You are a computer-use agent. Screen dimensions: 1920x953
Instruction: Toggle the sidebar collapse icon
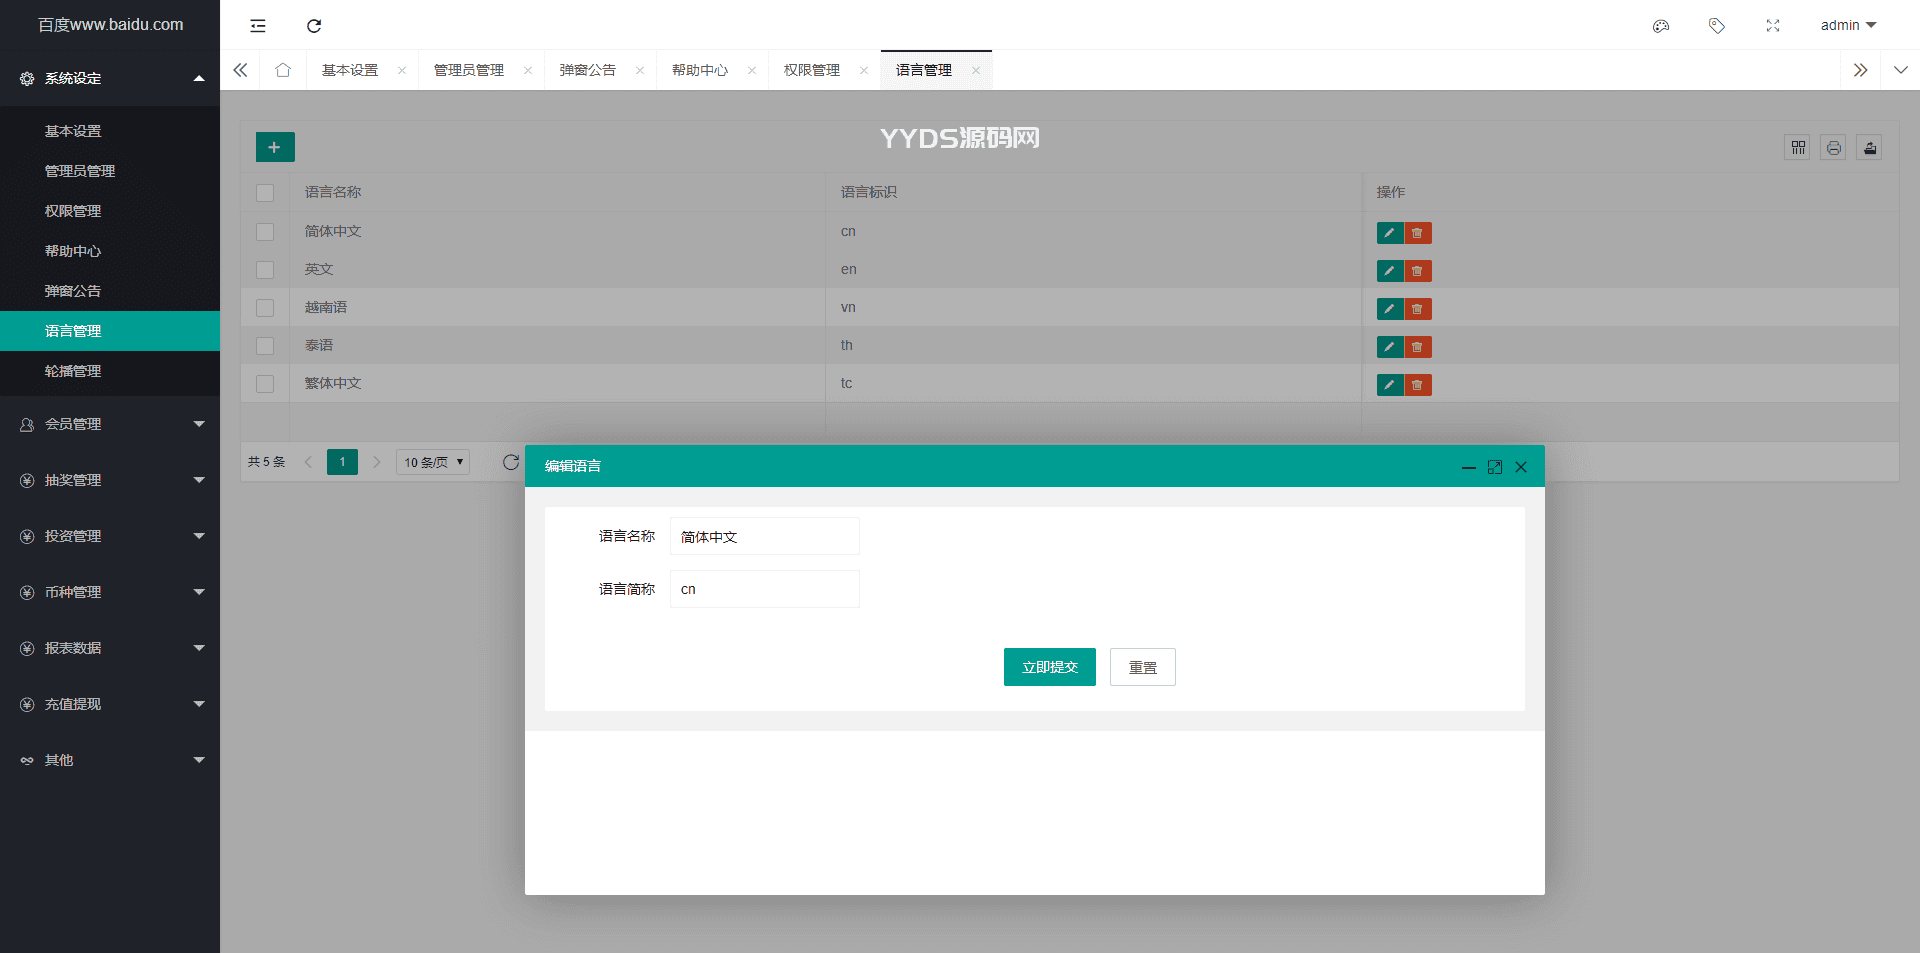(258, 26)
